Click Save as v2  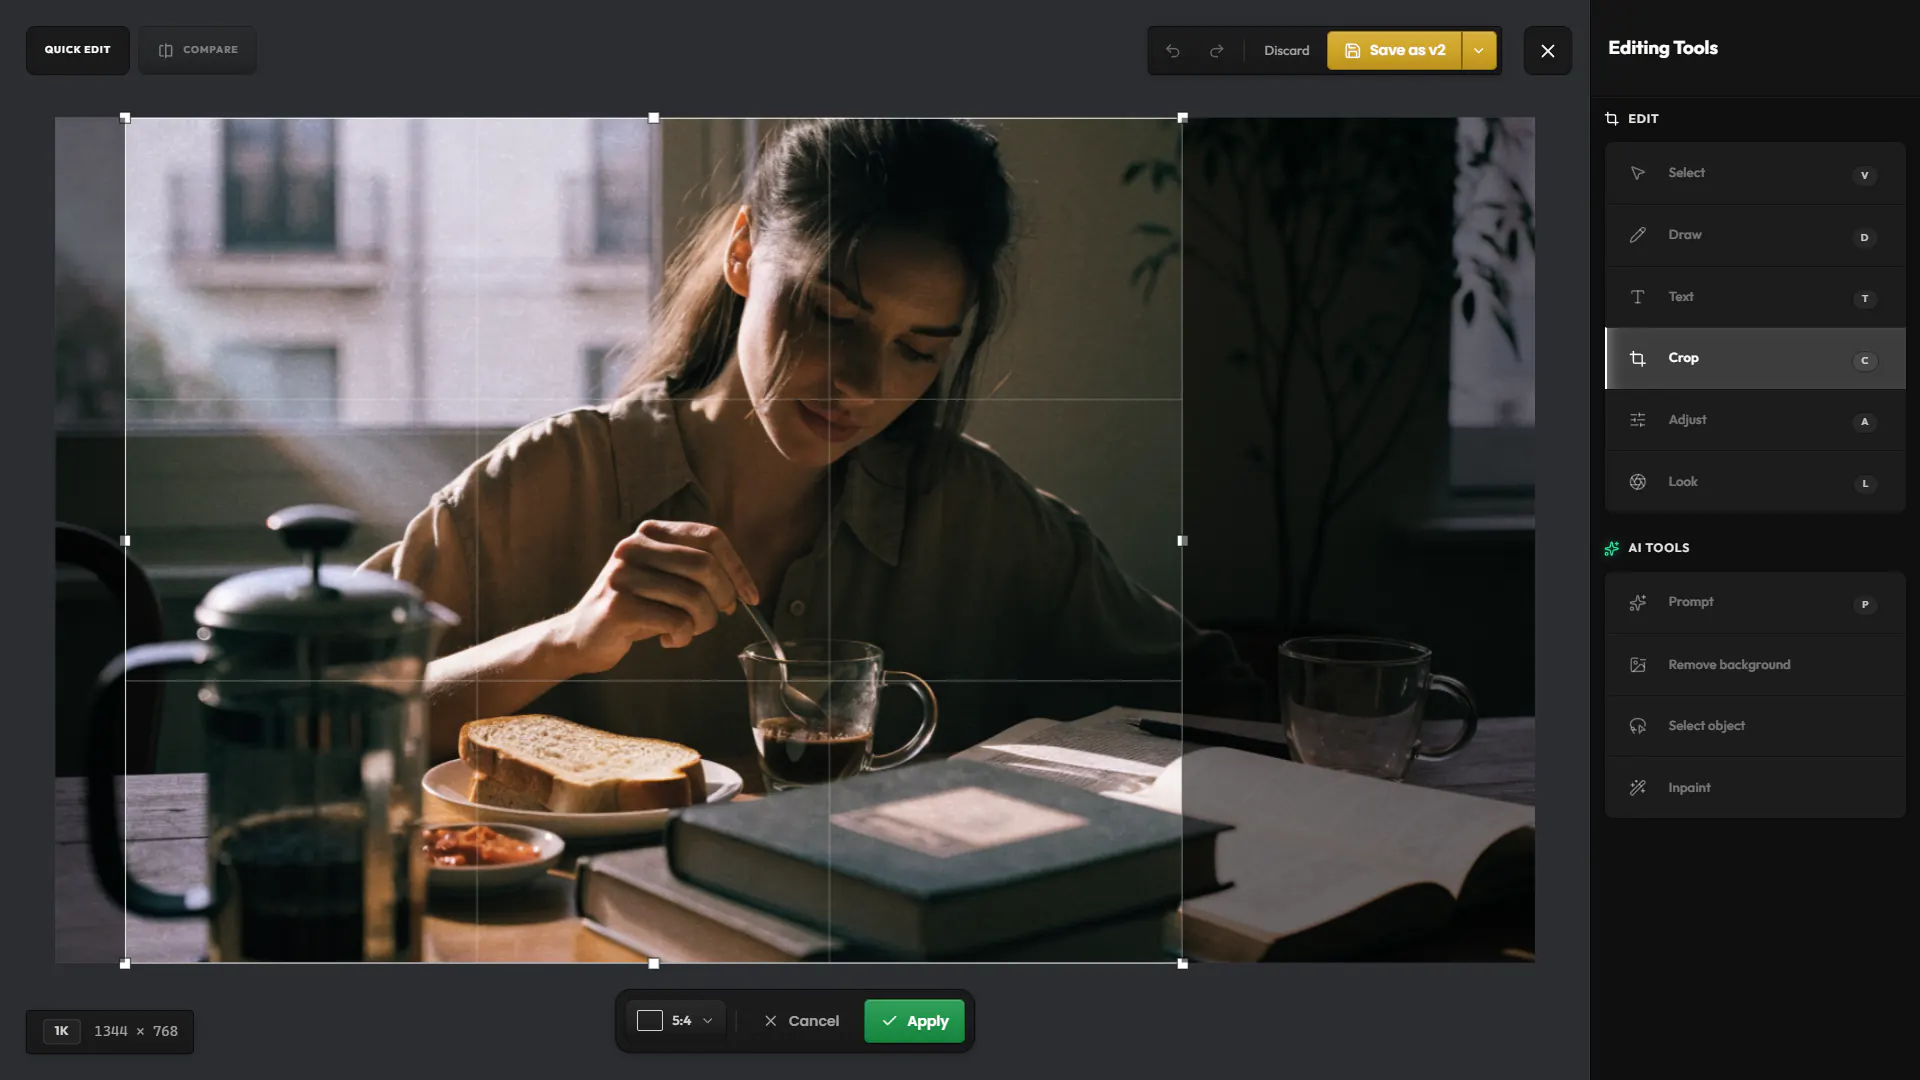click(1394, 50)
